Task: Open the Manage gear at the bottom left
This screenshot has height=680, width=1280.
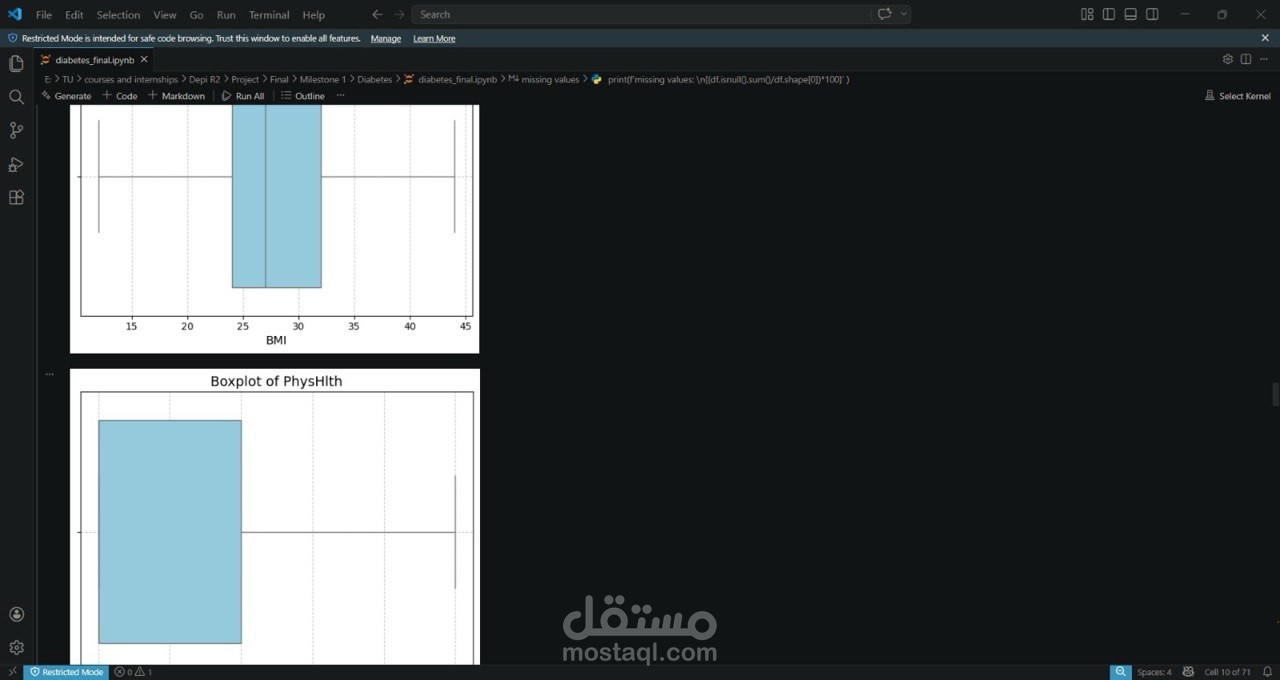Action: point(15,647)
